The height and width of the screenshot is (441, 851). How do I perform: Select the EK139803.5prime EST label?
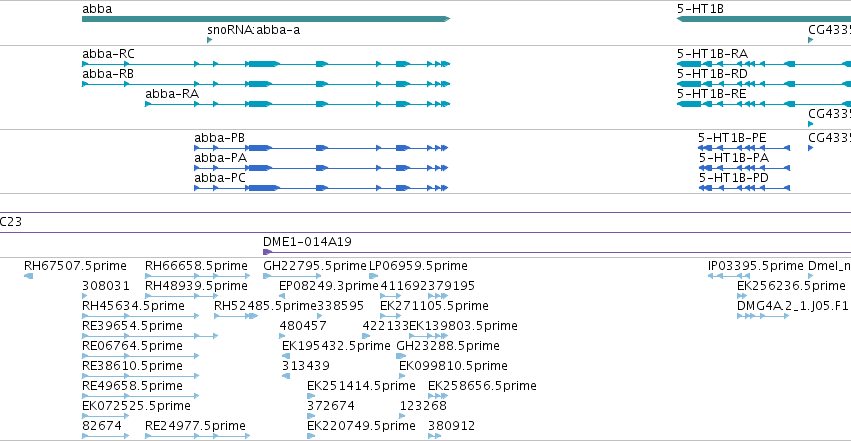tap(463, 326)
